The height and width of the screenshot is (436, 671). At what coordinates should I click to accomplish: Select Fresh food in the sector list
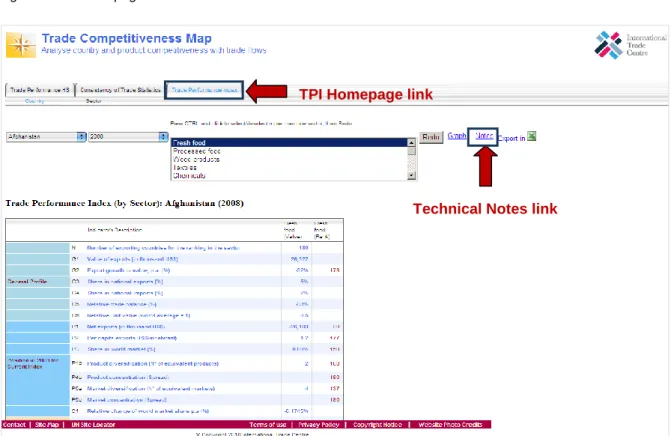pos(290,142)
